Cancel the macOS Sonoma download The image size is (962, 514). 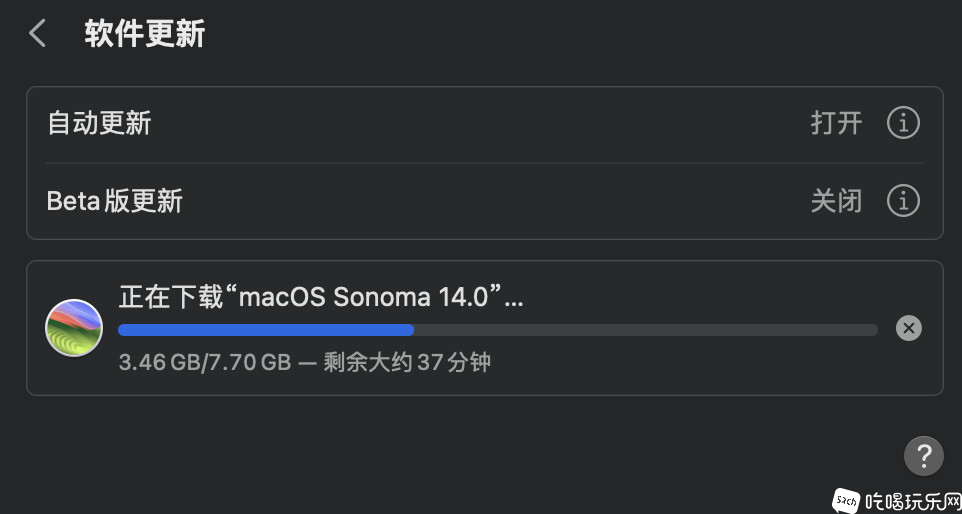tap(909, 328)
